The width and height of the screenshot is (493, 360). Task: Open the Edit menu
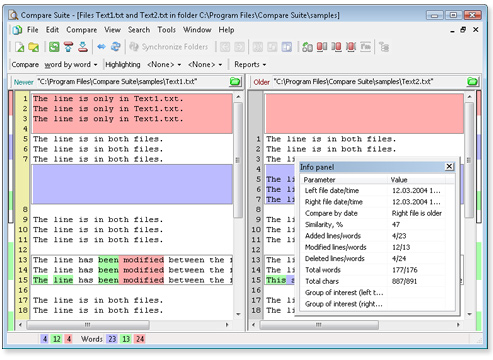(x=52, y=30)
